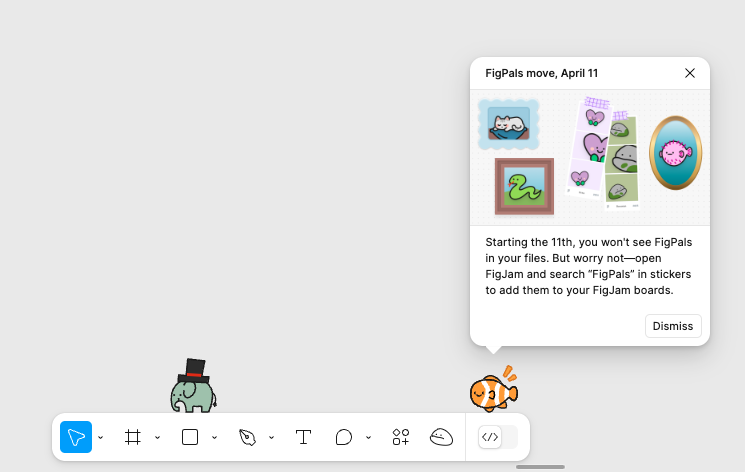Select the Pen tool
Image resolution: width=745 pixels, height=472 pixels.
click(x=247, y=437)
